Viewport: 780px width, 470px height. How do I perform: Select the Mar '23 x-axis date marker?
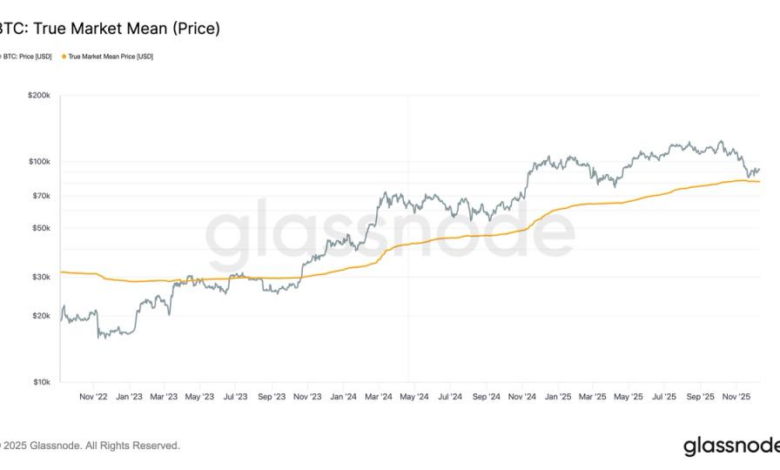pos(163,396)
